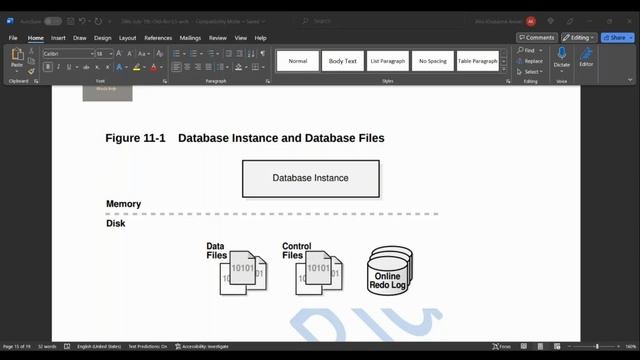Viewport: 640px width, 360px height.
Task: Toggle the AutoSave switch
Action: coord(53,21)
